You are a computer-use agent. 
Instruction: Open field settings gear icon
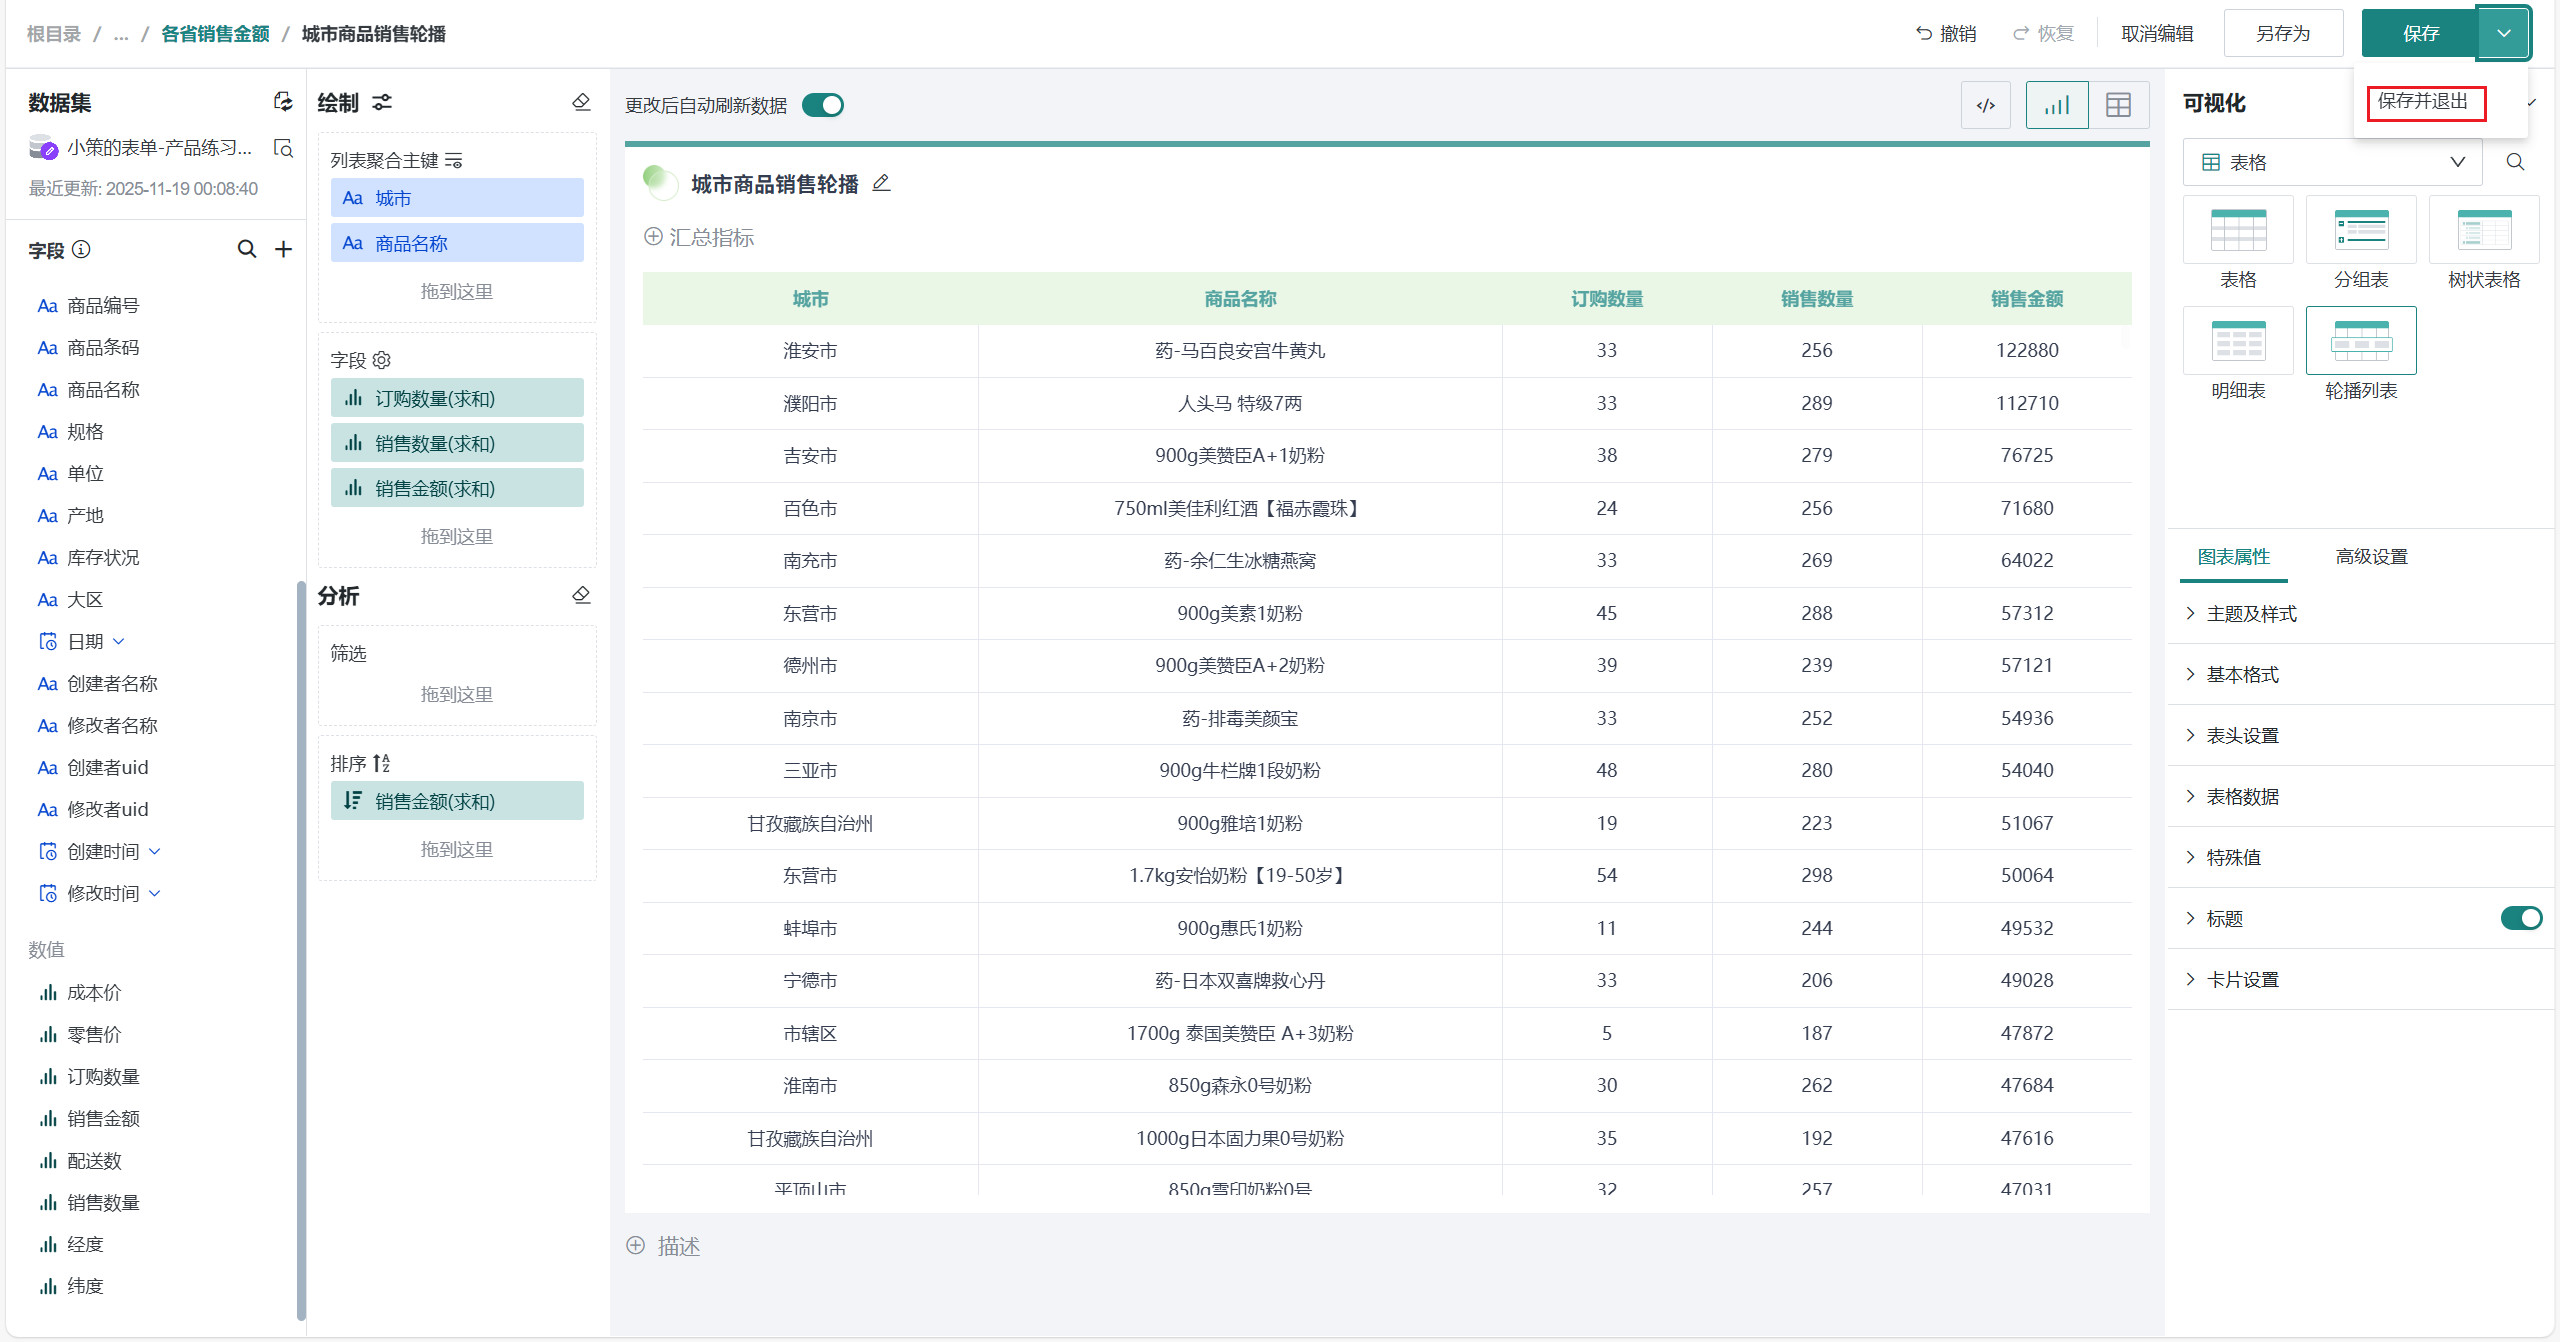pos(382,360)
